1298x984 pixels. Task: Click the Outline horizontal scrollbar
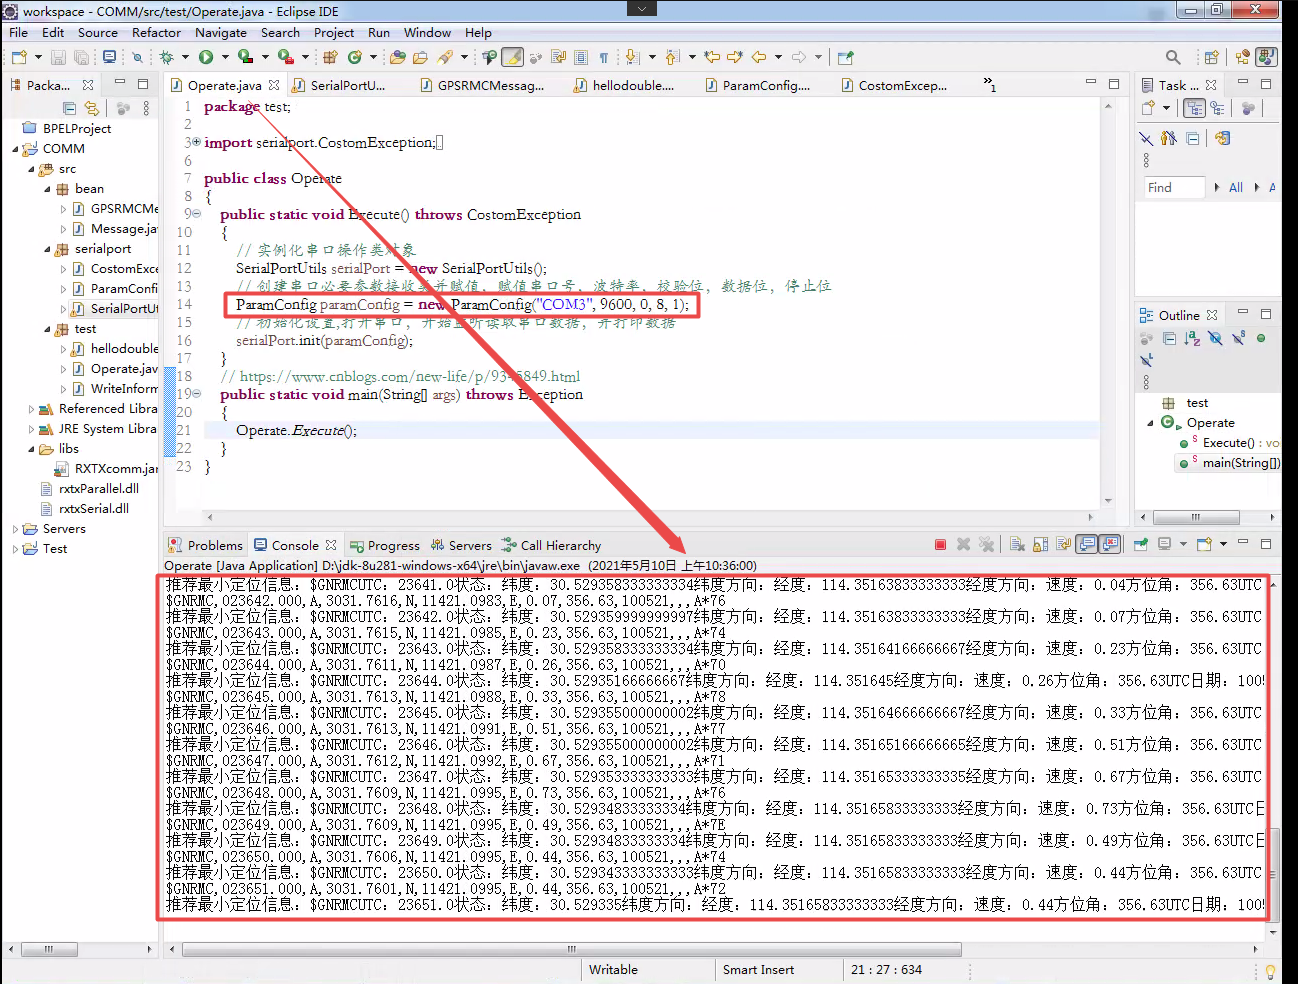[1196, 517]
